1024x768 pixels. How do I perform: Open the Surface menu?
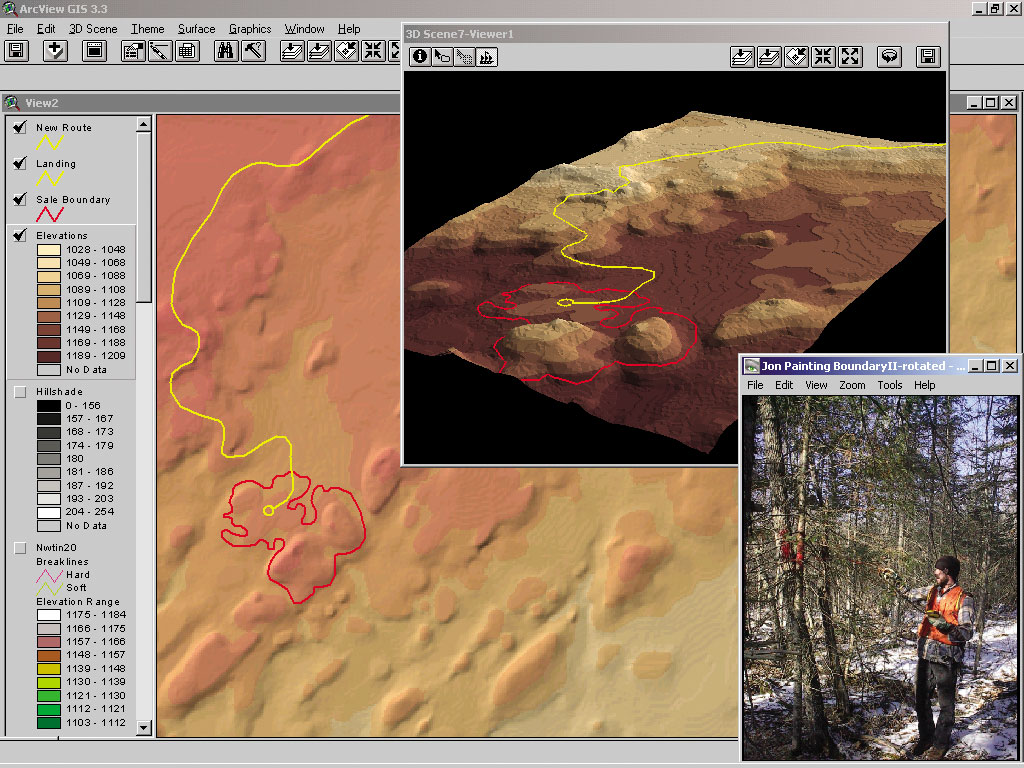pos(196,29)
